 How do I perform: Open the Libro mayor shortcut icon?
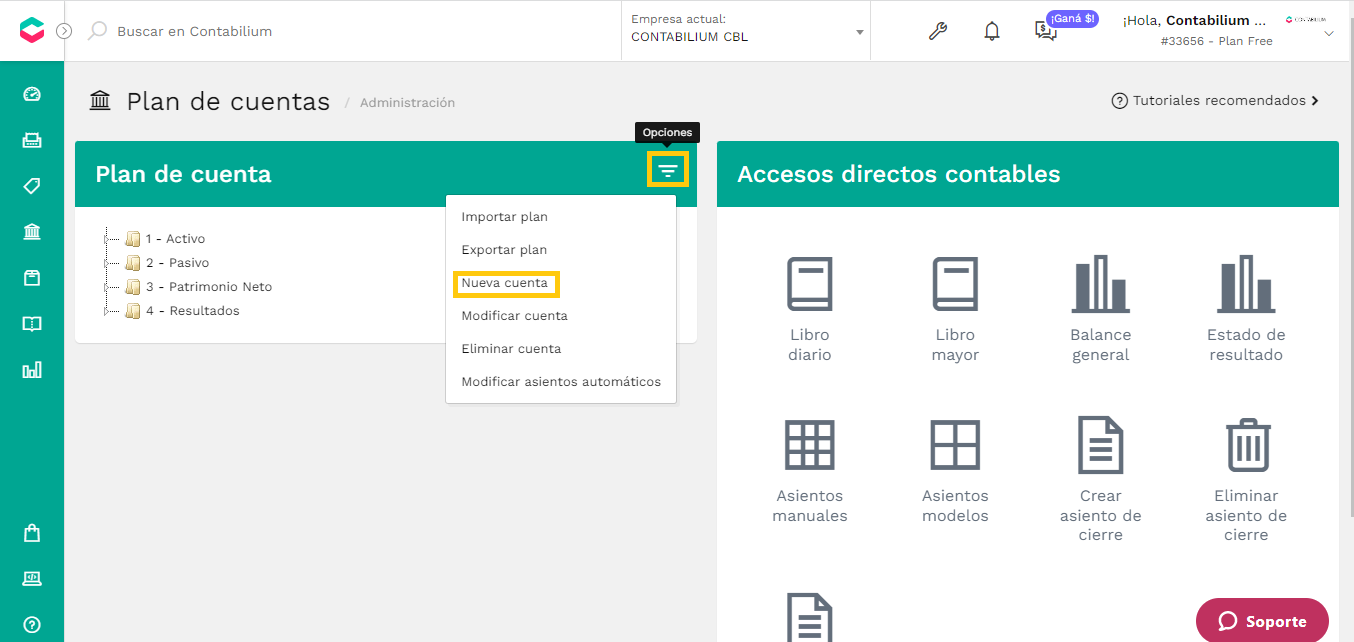click(x=955, y=284)
